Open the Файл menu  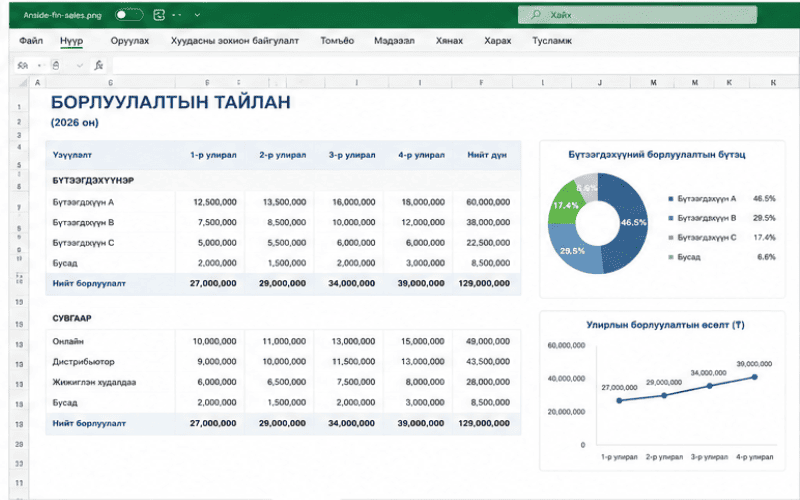click(x=31, y=40)
